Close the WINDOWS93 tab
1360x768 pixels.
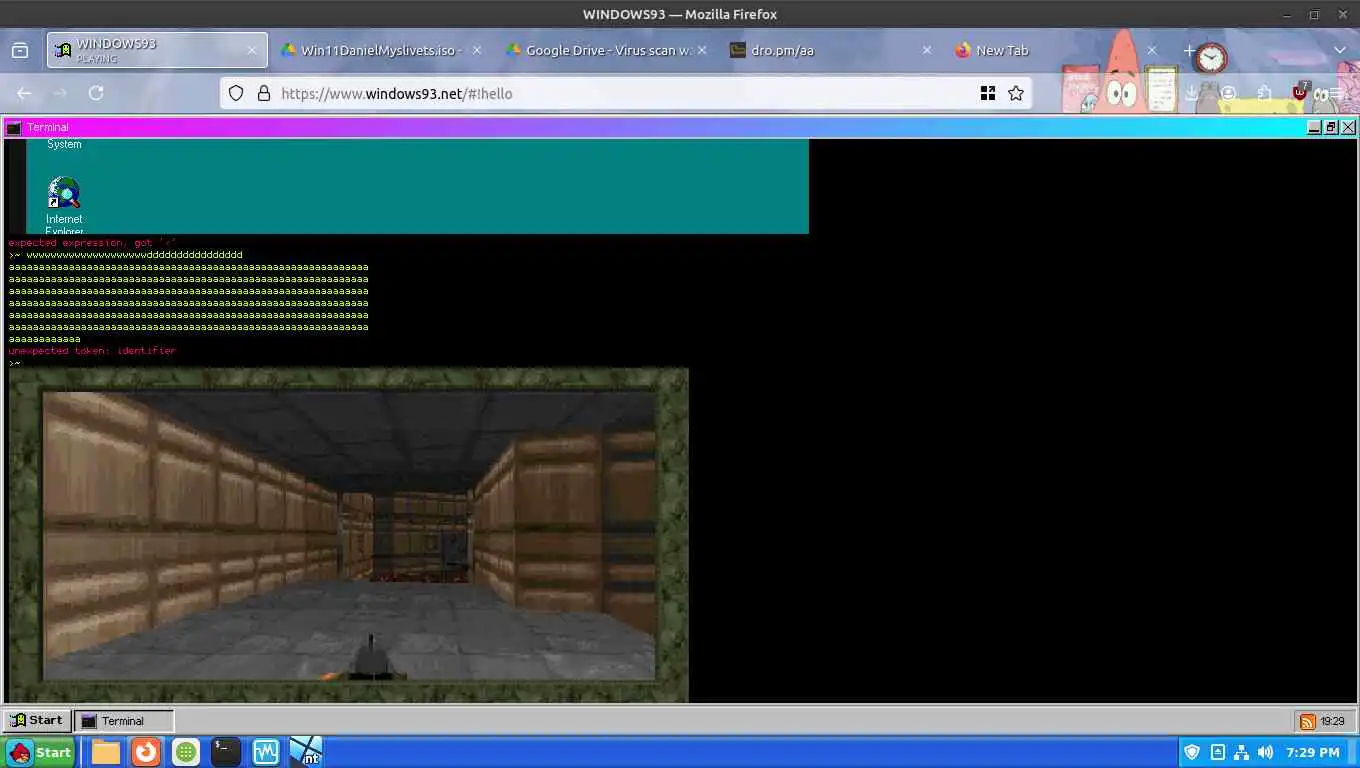click(x=252, y=50)
